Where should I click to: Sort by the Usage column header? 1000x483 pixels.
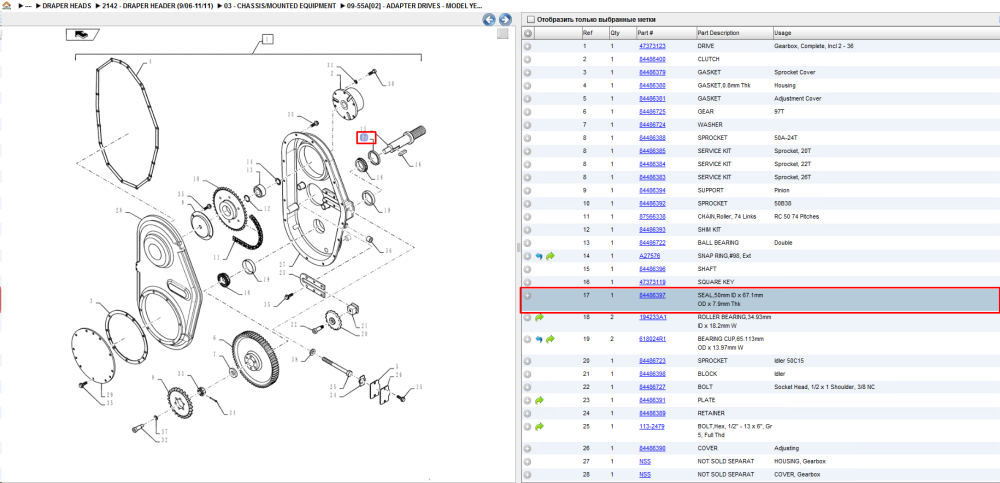pyautogui.click(x=782, y=33)
